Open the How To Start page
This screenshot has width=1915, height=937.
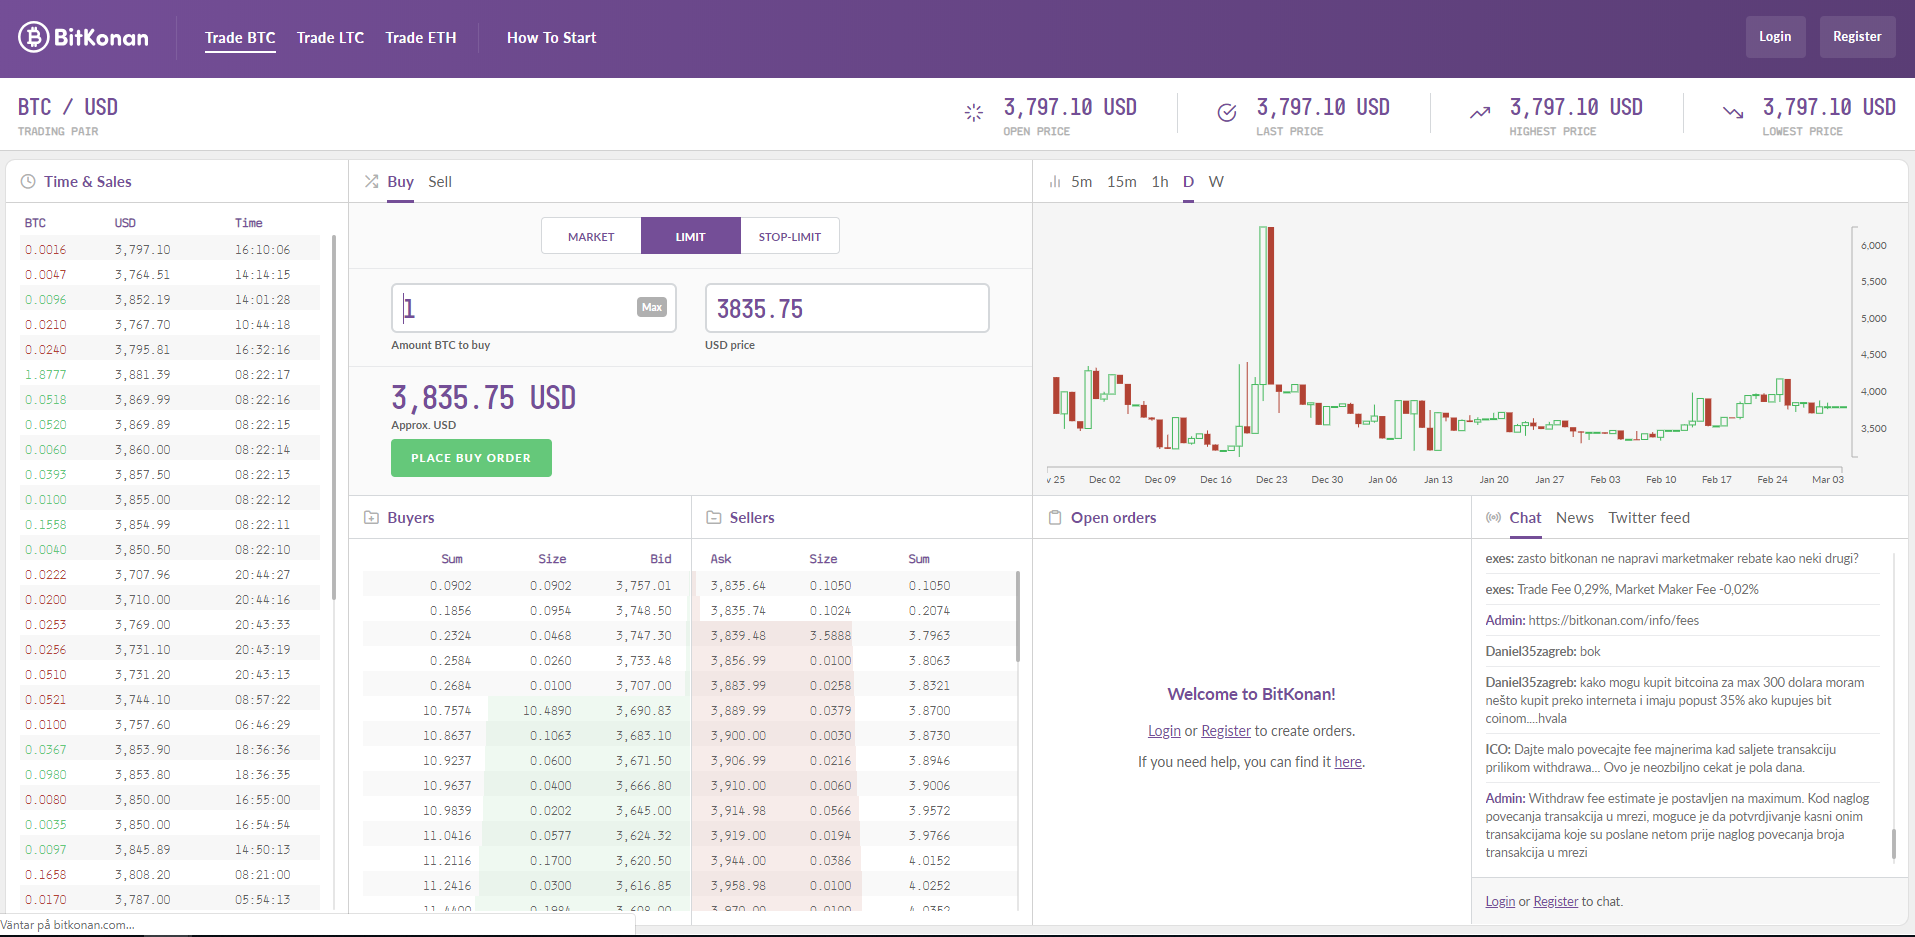tap(551, 38)
